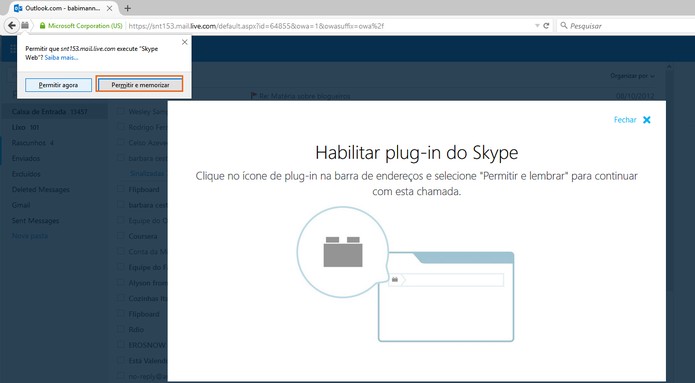Open the Sent Messages folder
695x383 pixels.
pyautogui.click(x=35, y=220)
